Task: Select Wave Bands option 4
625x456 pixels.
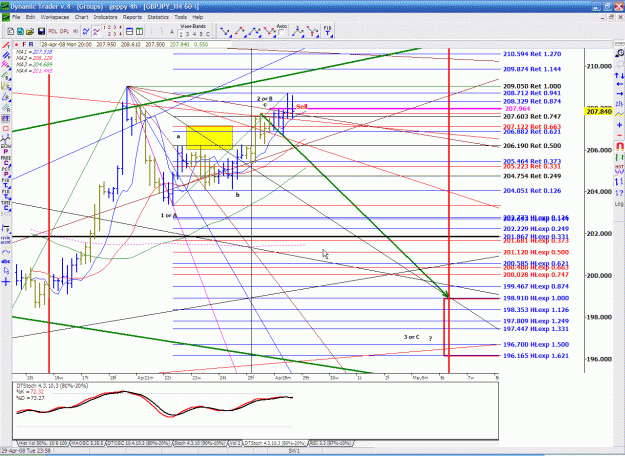Action: point(195,34)
